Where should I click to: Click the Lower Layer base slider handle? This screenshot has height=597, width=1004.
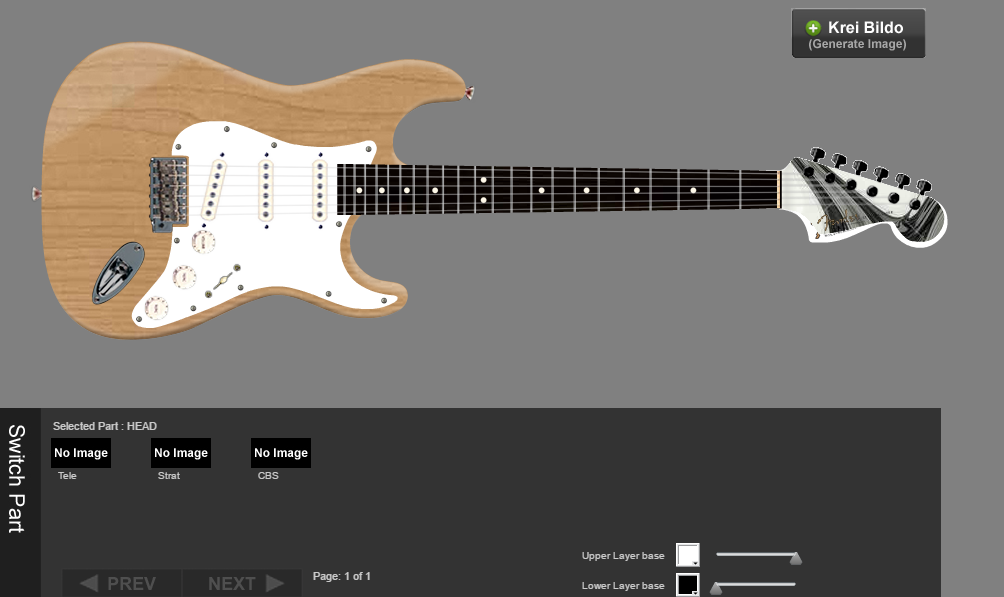716,588
